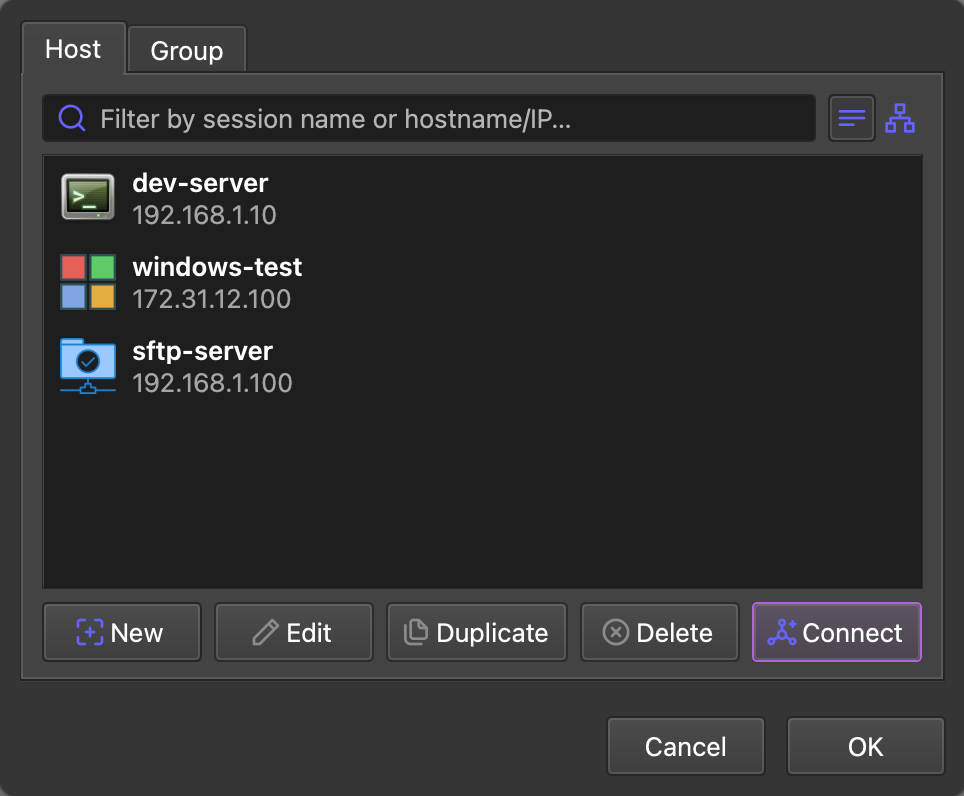Select the sftp-server session name
This screenshot has height=796, width=964.
[202, 352]
